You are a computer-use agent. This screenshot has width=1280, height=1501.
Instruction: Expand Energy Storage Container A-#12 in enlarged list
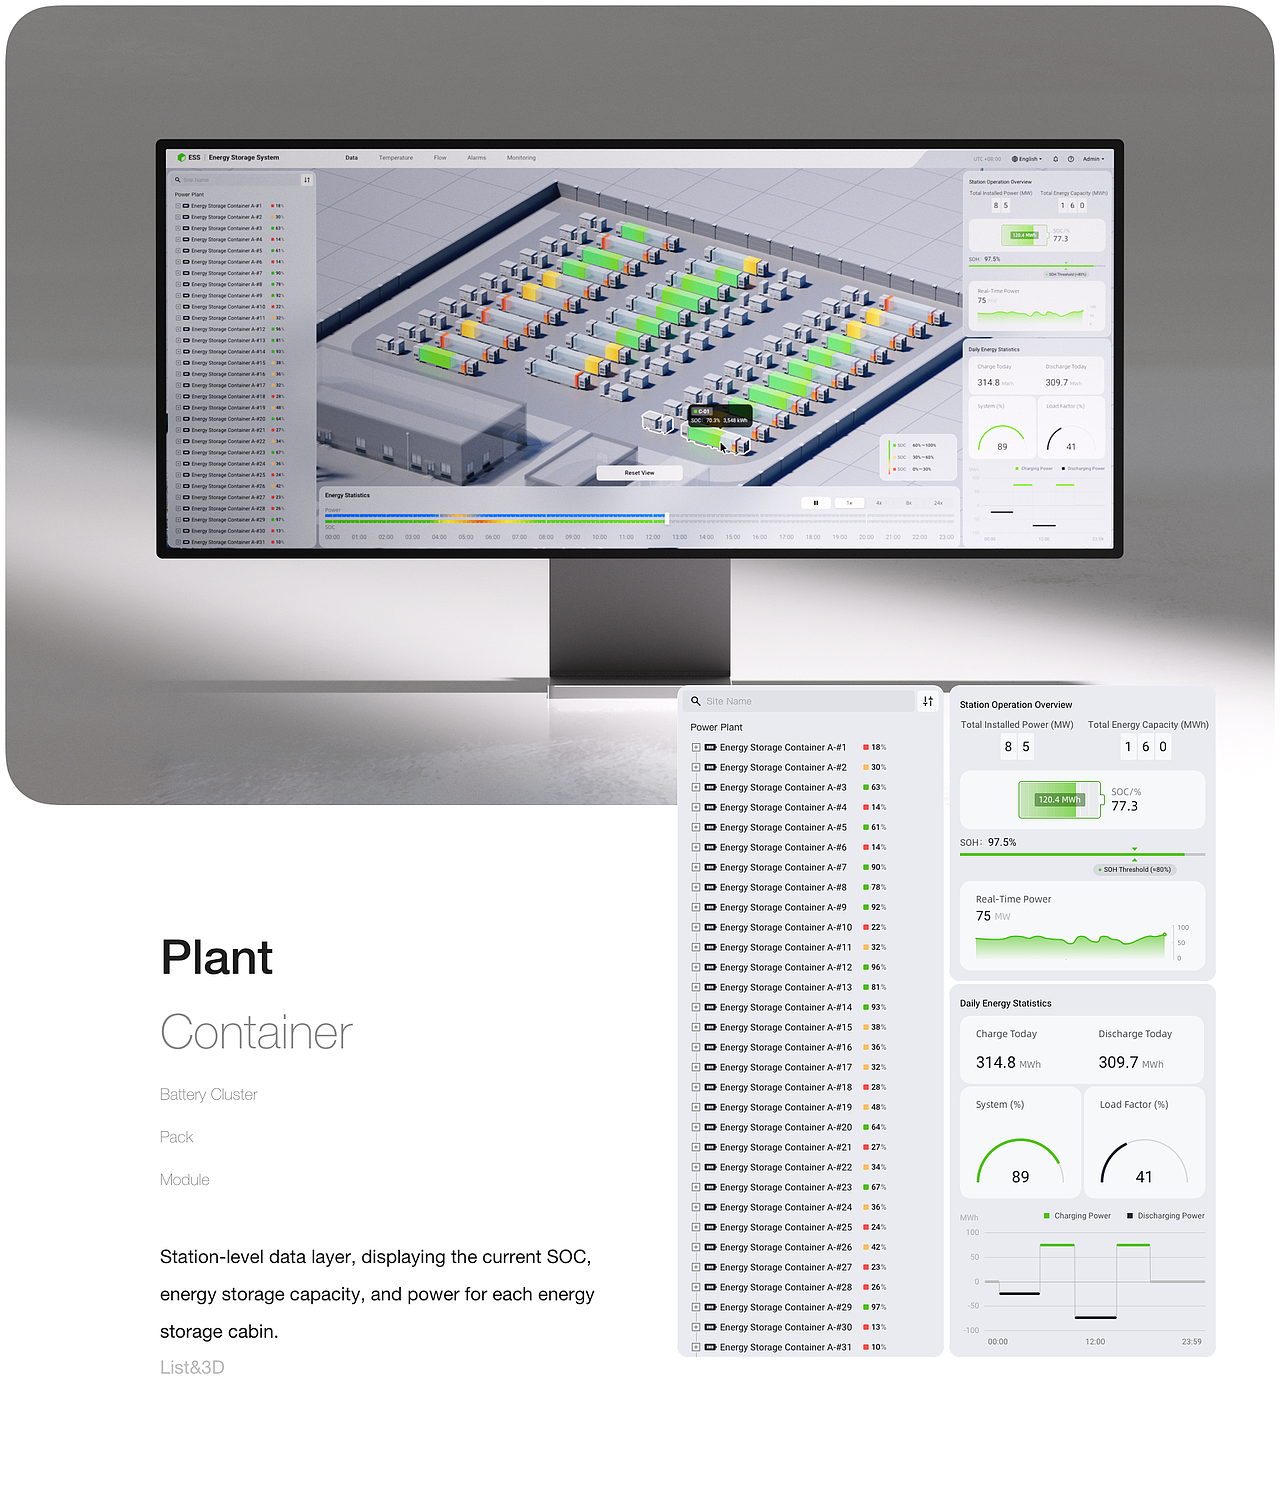696,967
